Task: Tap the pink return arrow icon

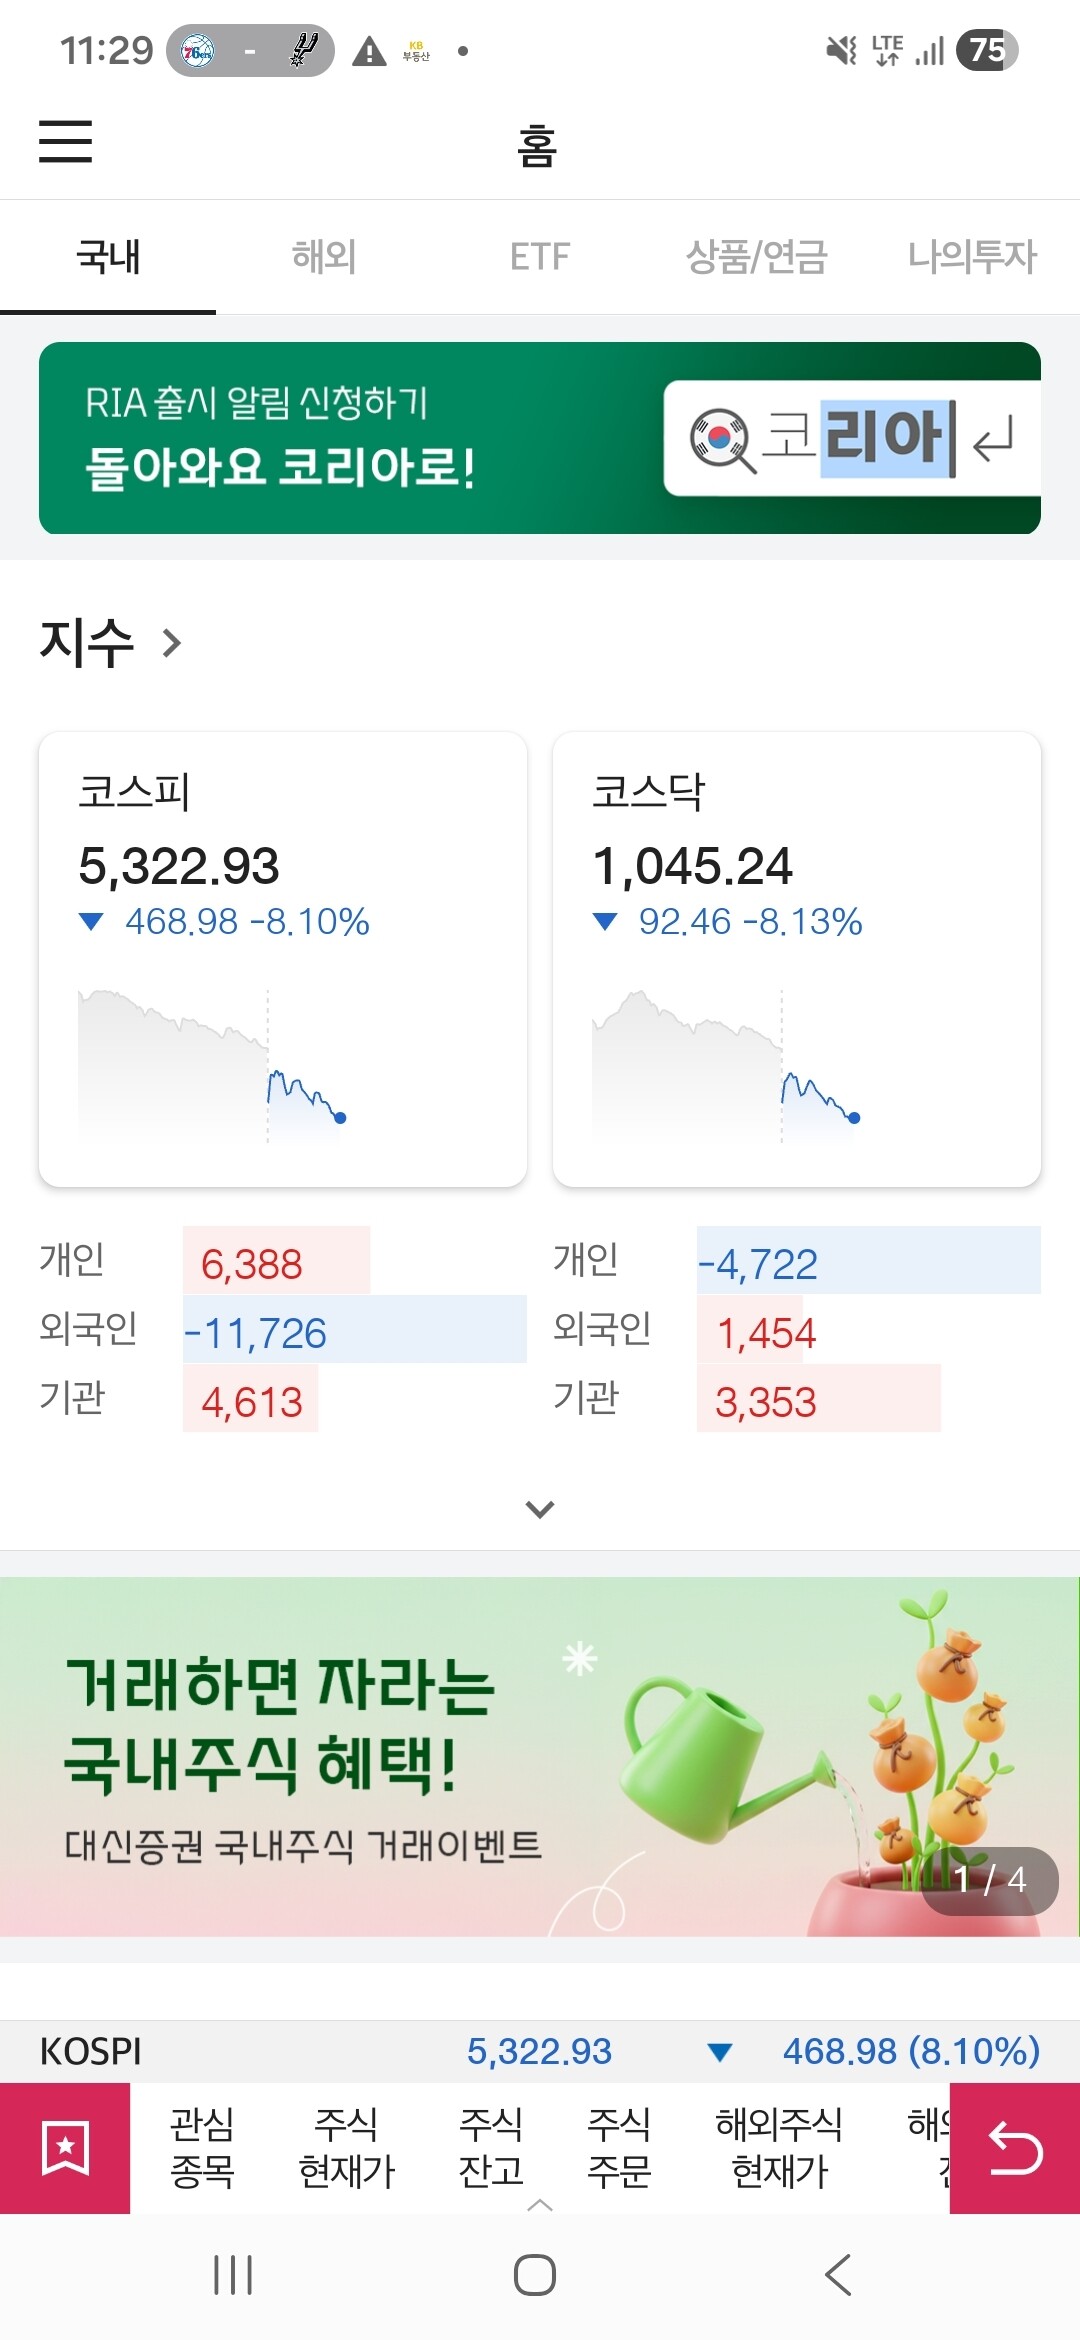Action: (x=1014, y=2147)
